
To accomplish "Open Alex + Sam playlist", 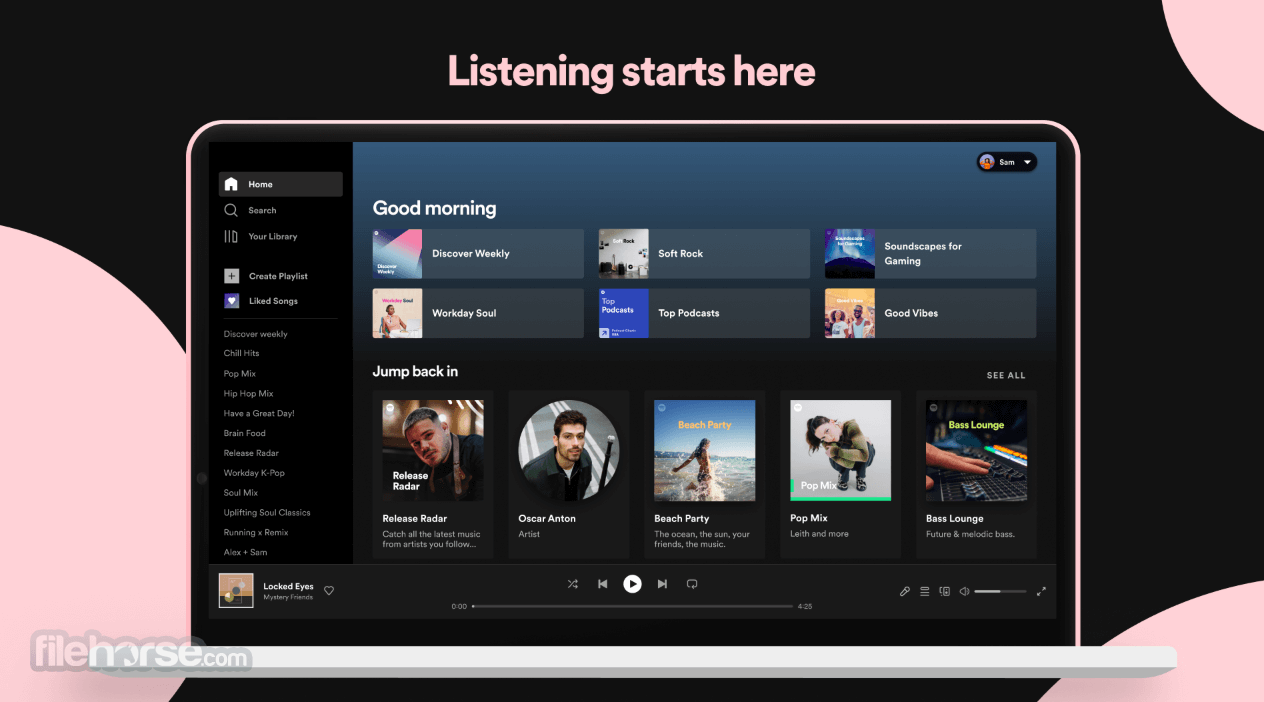I will click(245, 552).
